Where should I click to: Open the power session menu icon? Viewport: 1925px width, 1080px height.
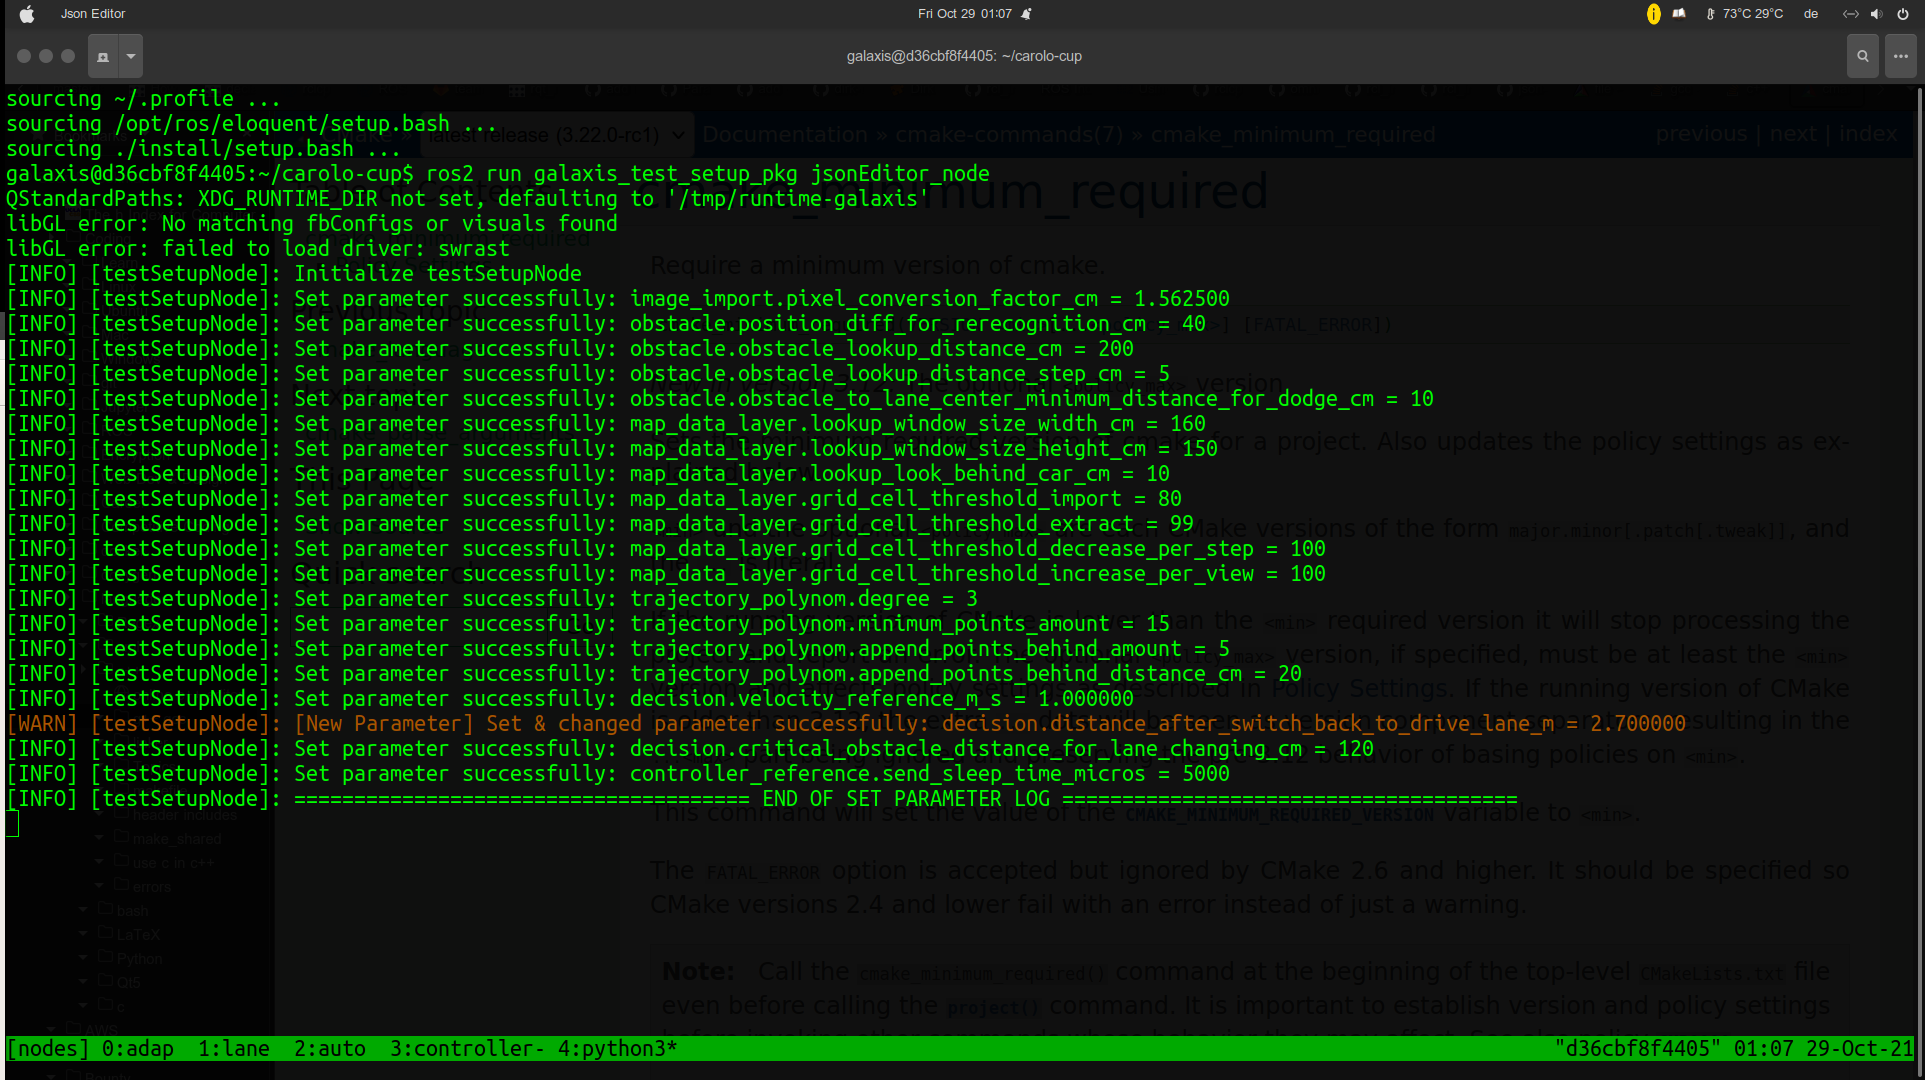tap(1903, 14)
